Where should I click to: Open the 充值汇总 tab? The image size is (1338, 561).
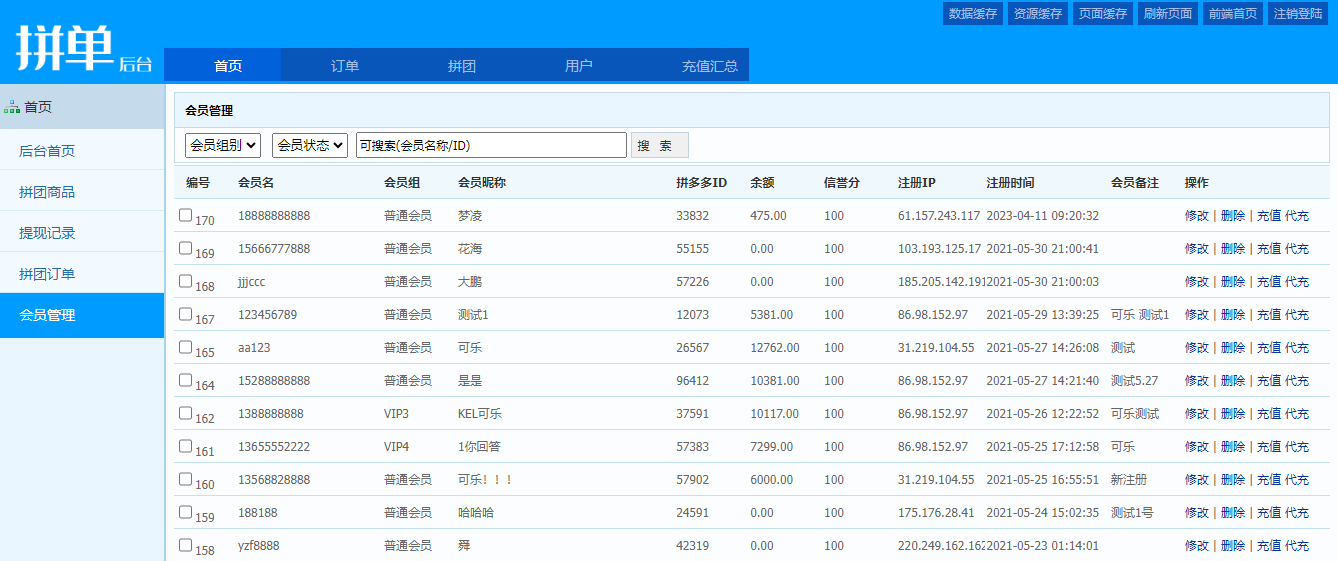point(710,66)
